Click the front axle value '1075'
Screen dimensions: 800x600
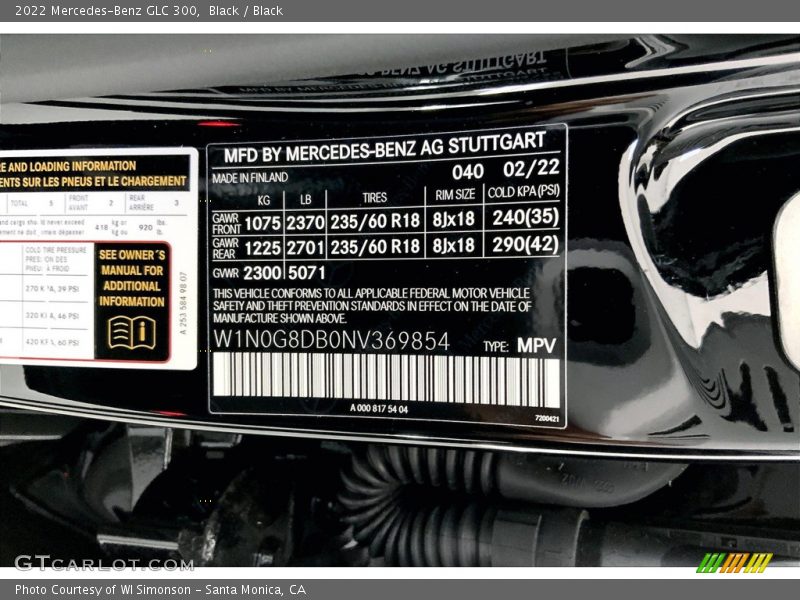(x=262, y=223)
